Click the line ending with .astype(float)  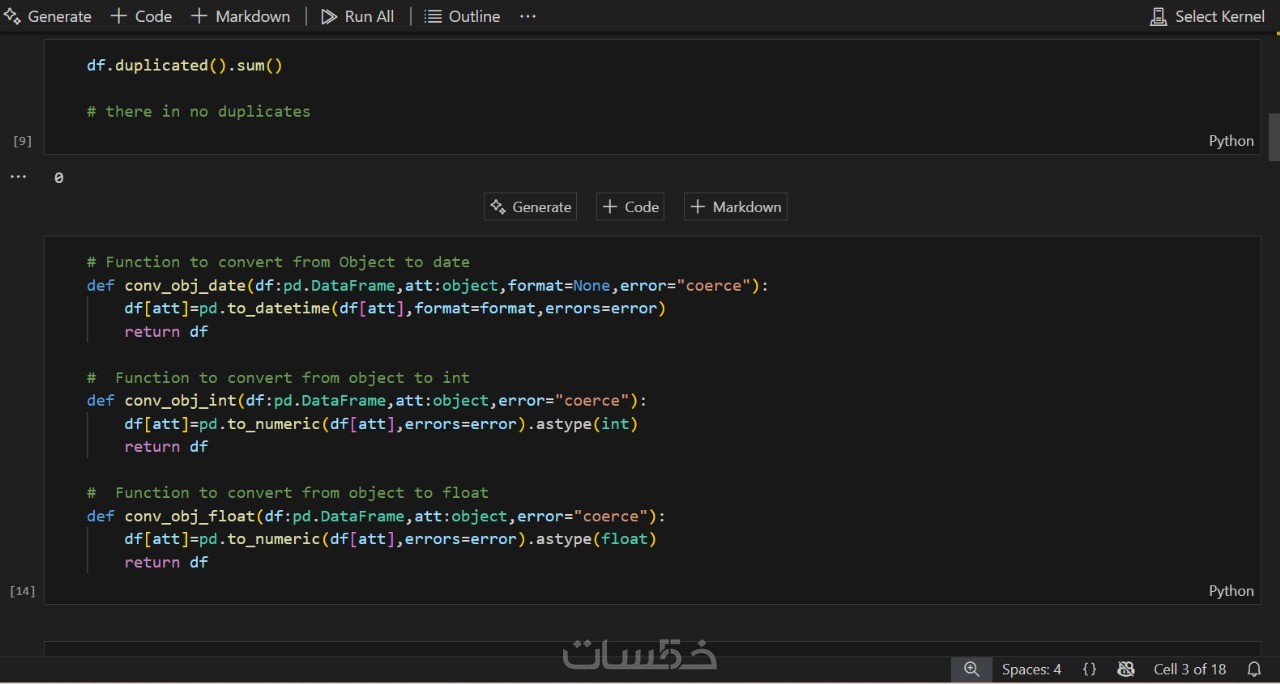pos(390,539)
